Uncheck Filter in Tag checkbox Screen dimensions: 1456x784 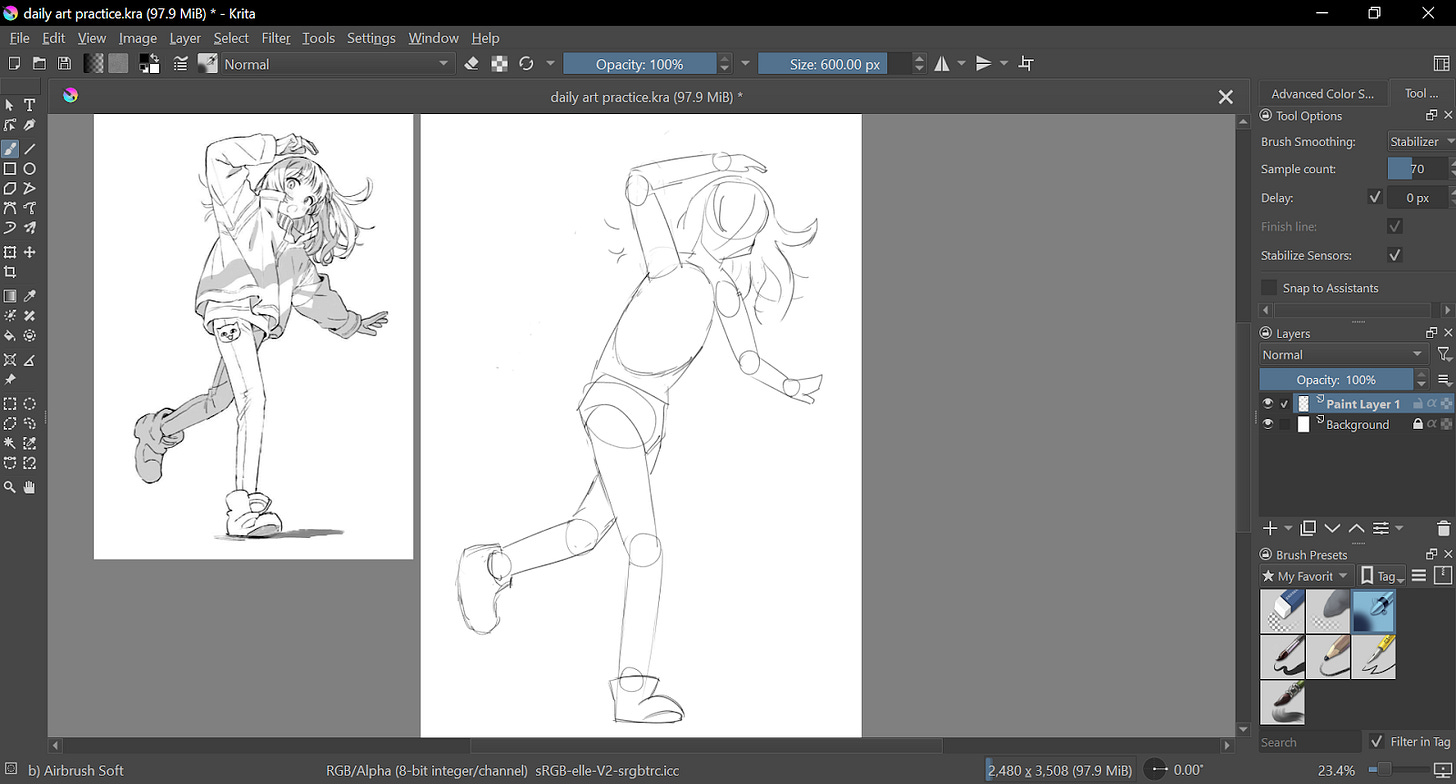pyautogui.click(x=1377, y=741)
